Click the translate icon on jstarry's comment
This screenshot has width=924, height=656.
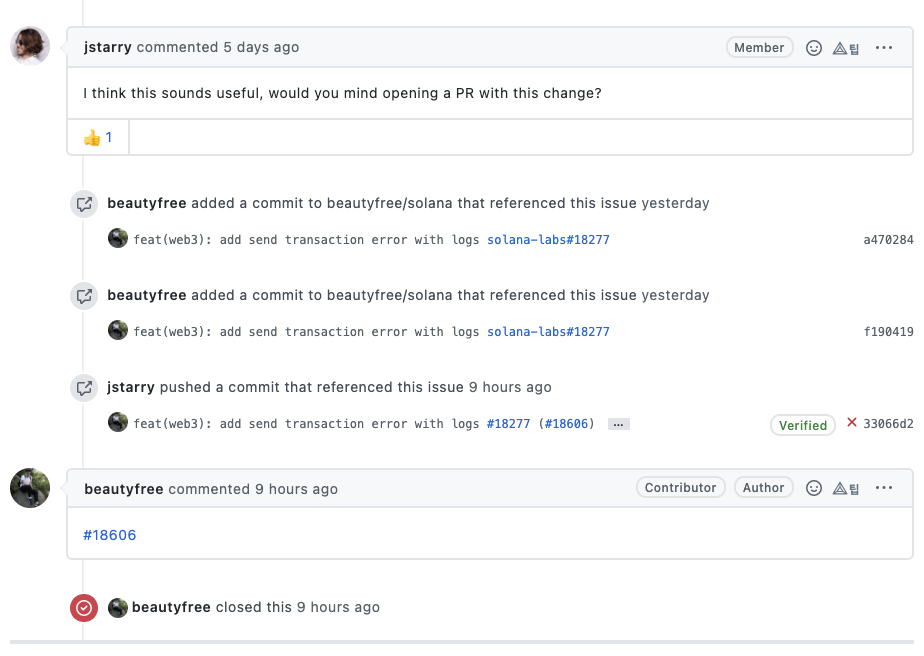(847, 47)
